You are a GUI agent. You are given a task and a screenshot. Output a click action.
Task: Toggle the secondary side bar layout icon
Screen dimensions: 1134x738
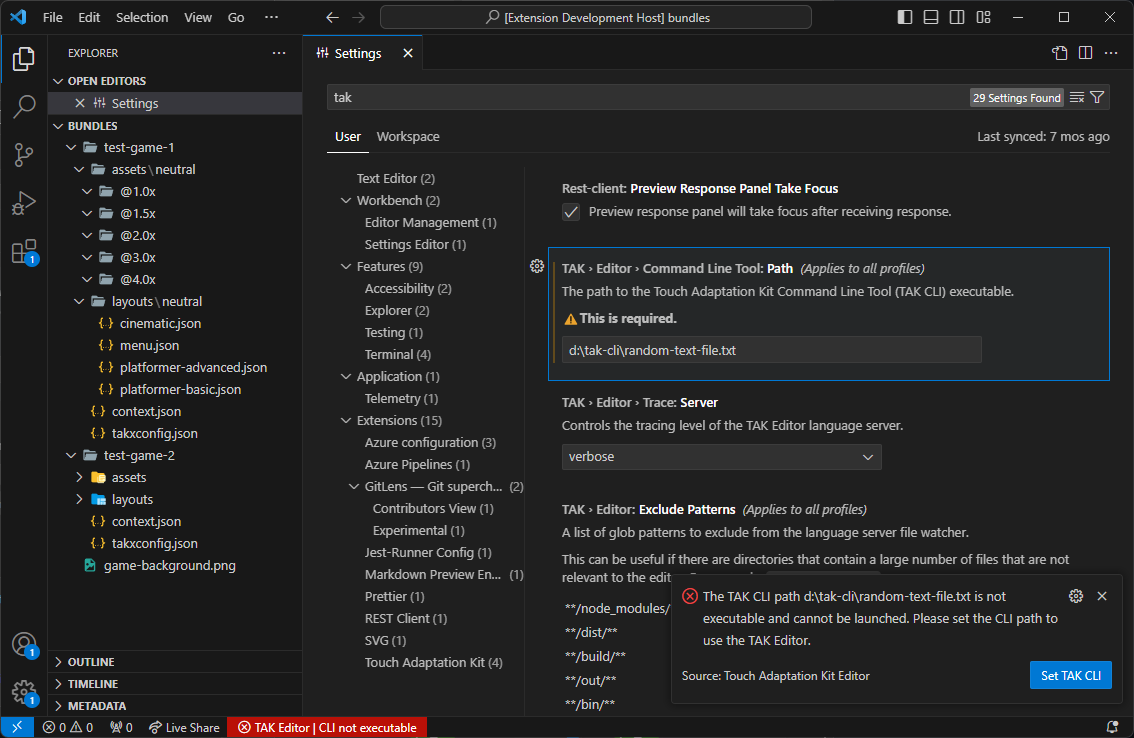[x=957, y=17]
